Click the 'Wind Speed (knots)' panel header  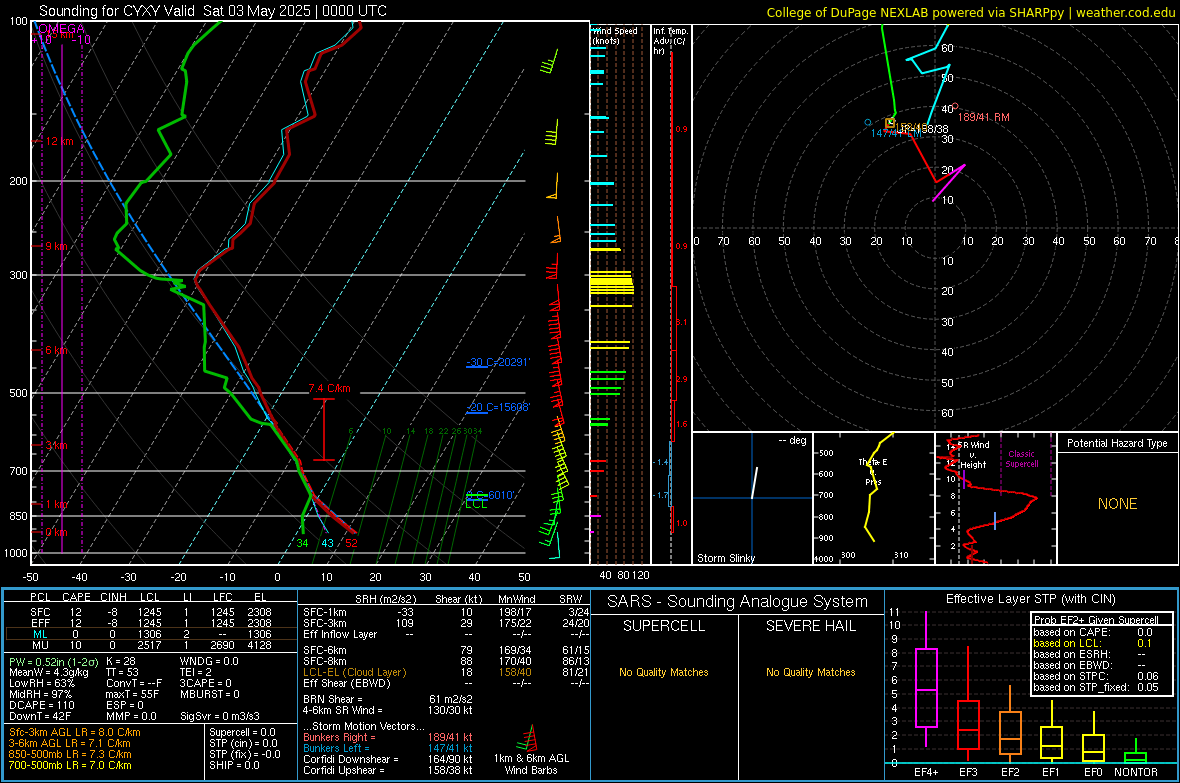tap(614, 35)
